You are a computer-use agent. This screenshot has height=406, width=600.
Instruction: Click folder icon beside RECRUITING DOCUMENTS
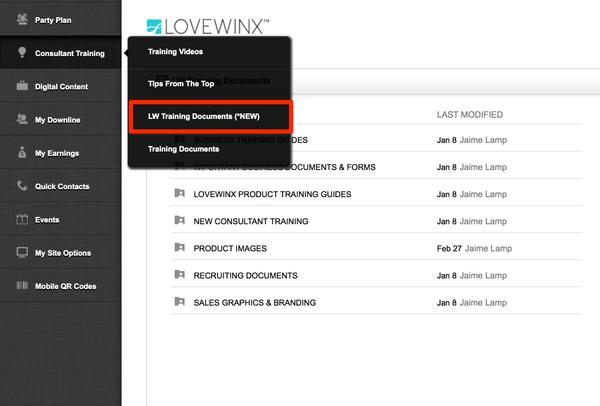(179, 275)
